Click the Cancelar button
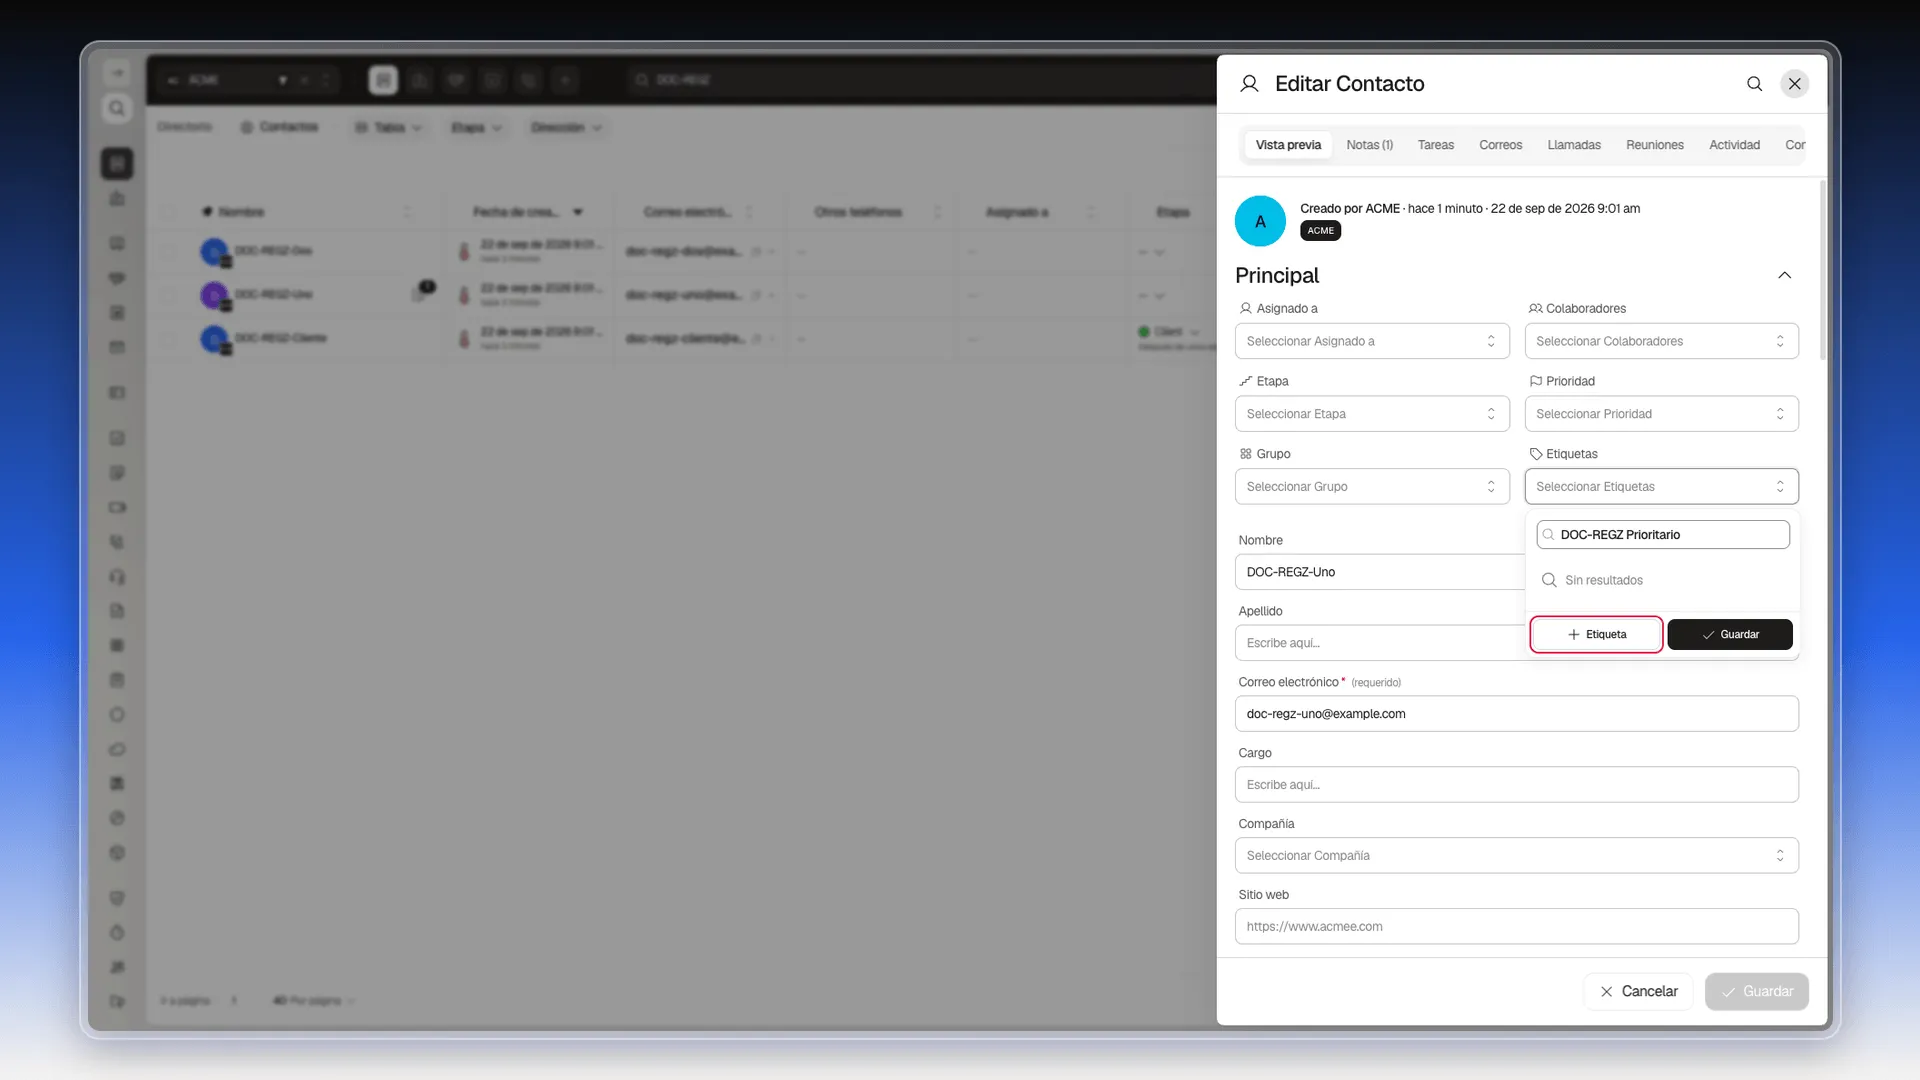Viewport: 1920px width, 1080px height. [x=1638, y=992]
